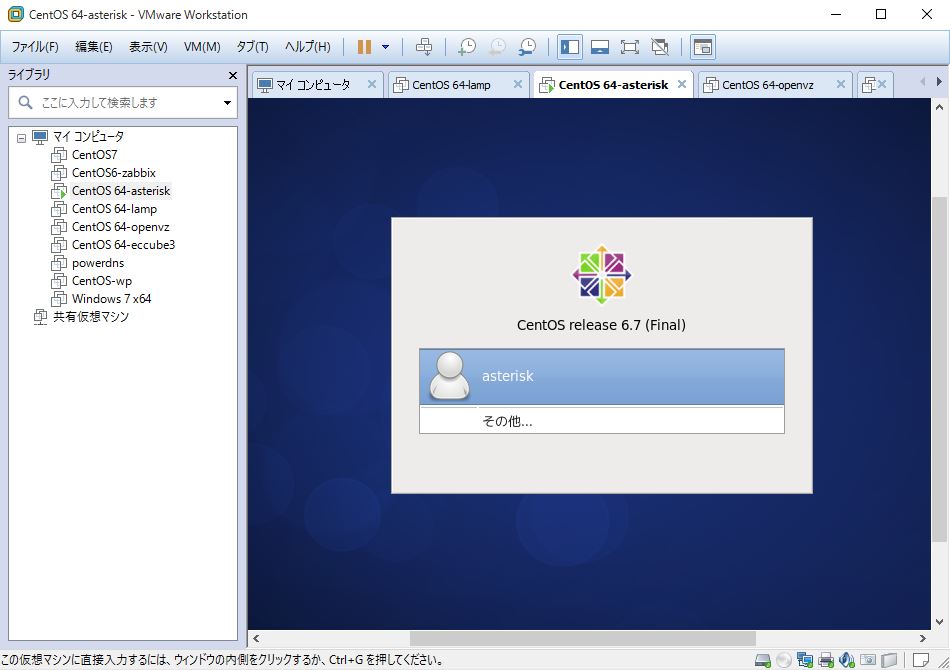Open the 編集(E) menu

click(x=94, y=47)
